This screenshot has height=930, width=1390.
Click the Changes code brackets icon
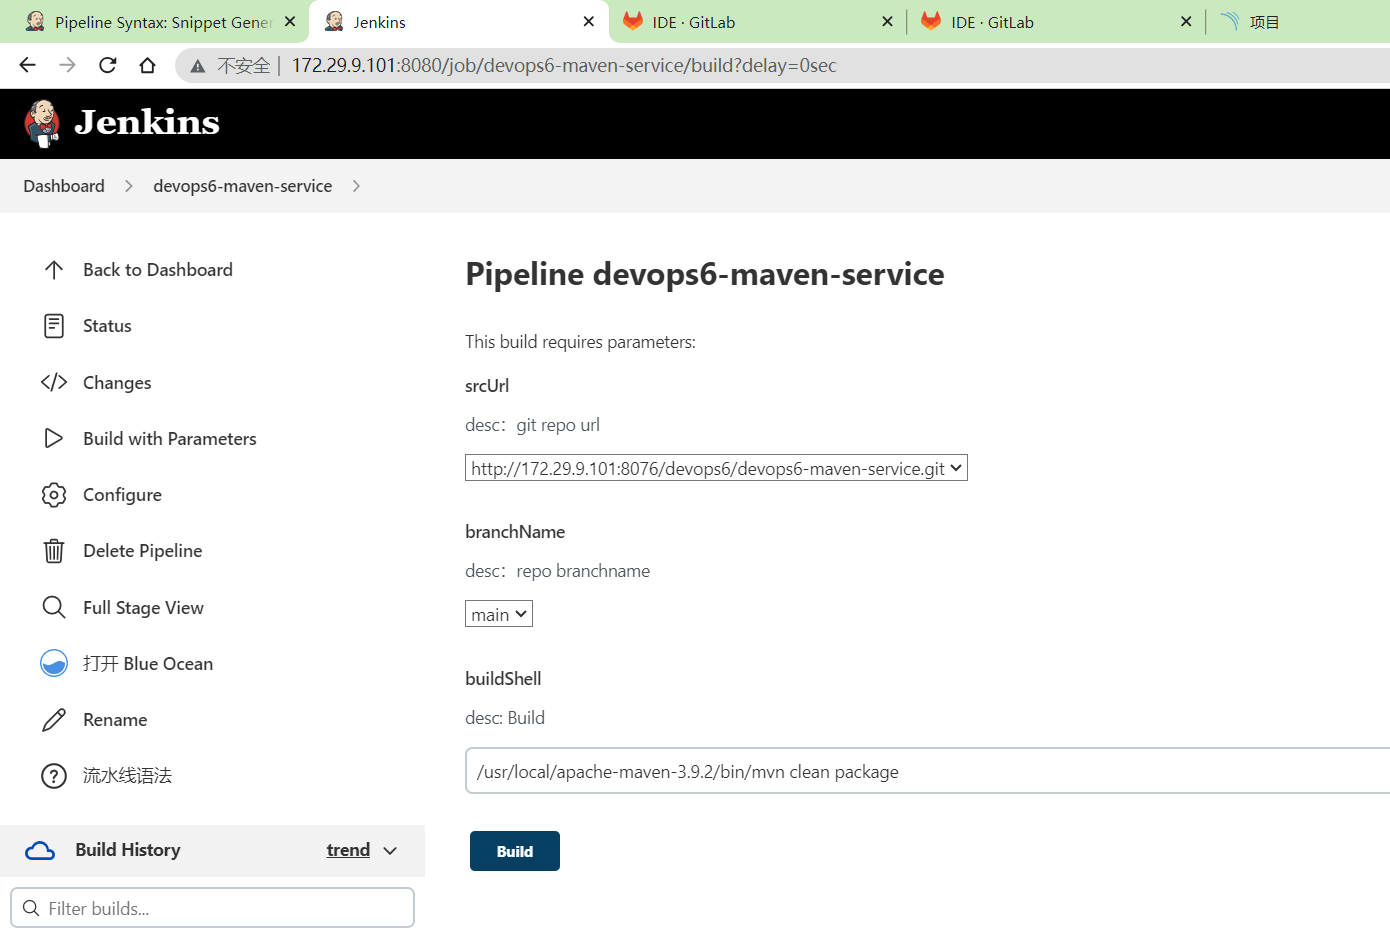pyautogui.click(x=54, y=382)
